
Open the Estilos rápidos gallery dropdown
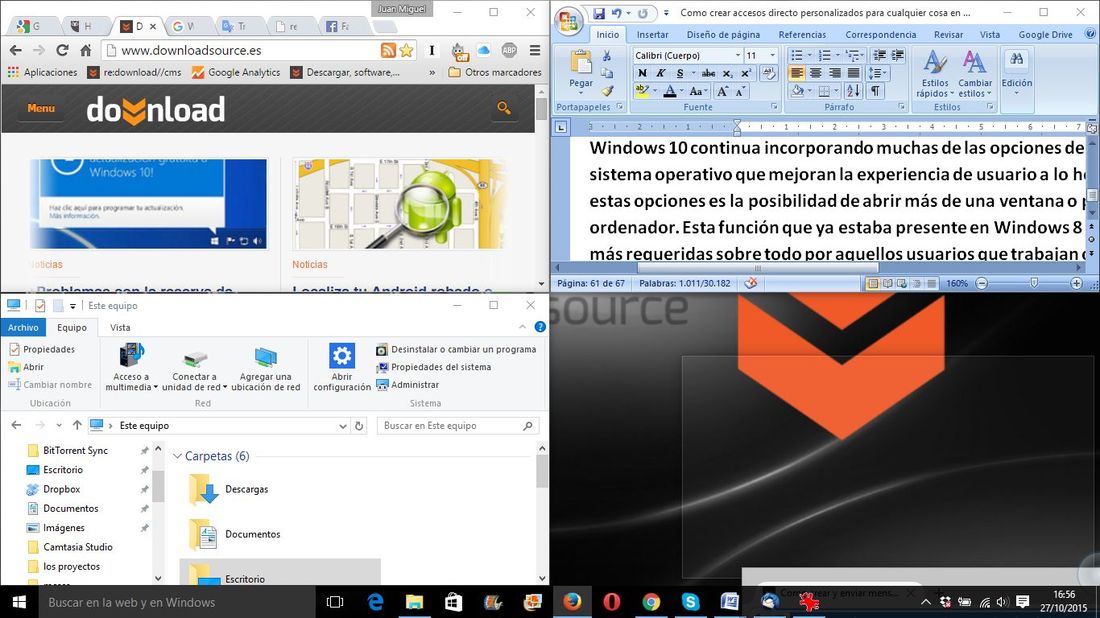point(935,74)
